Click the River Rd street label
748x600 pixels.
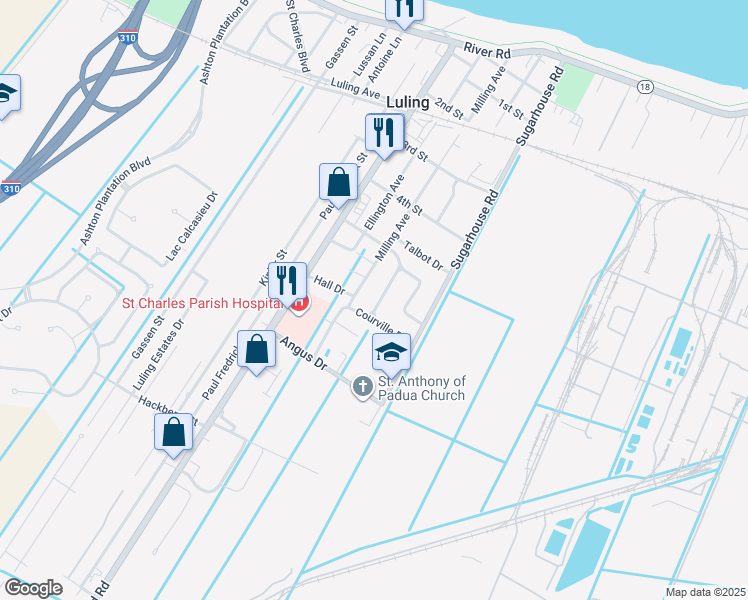click(x=487, y=51)
